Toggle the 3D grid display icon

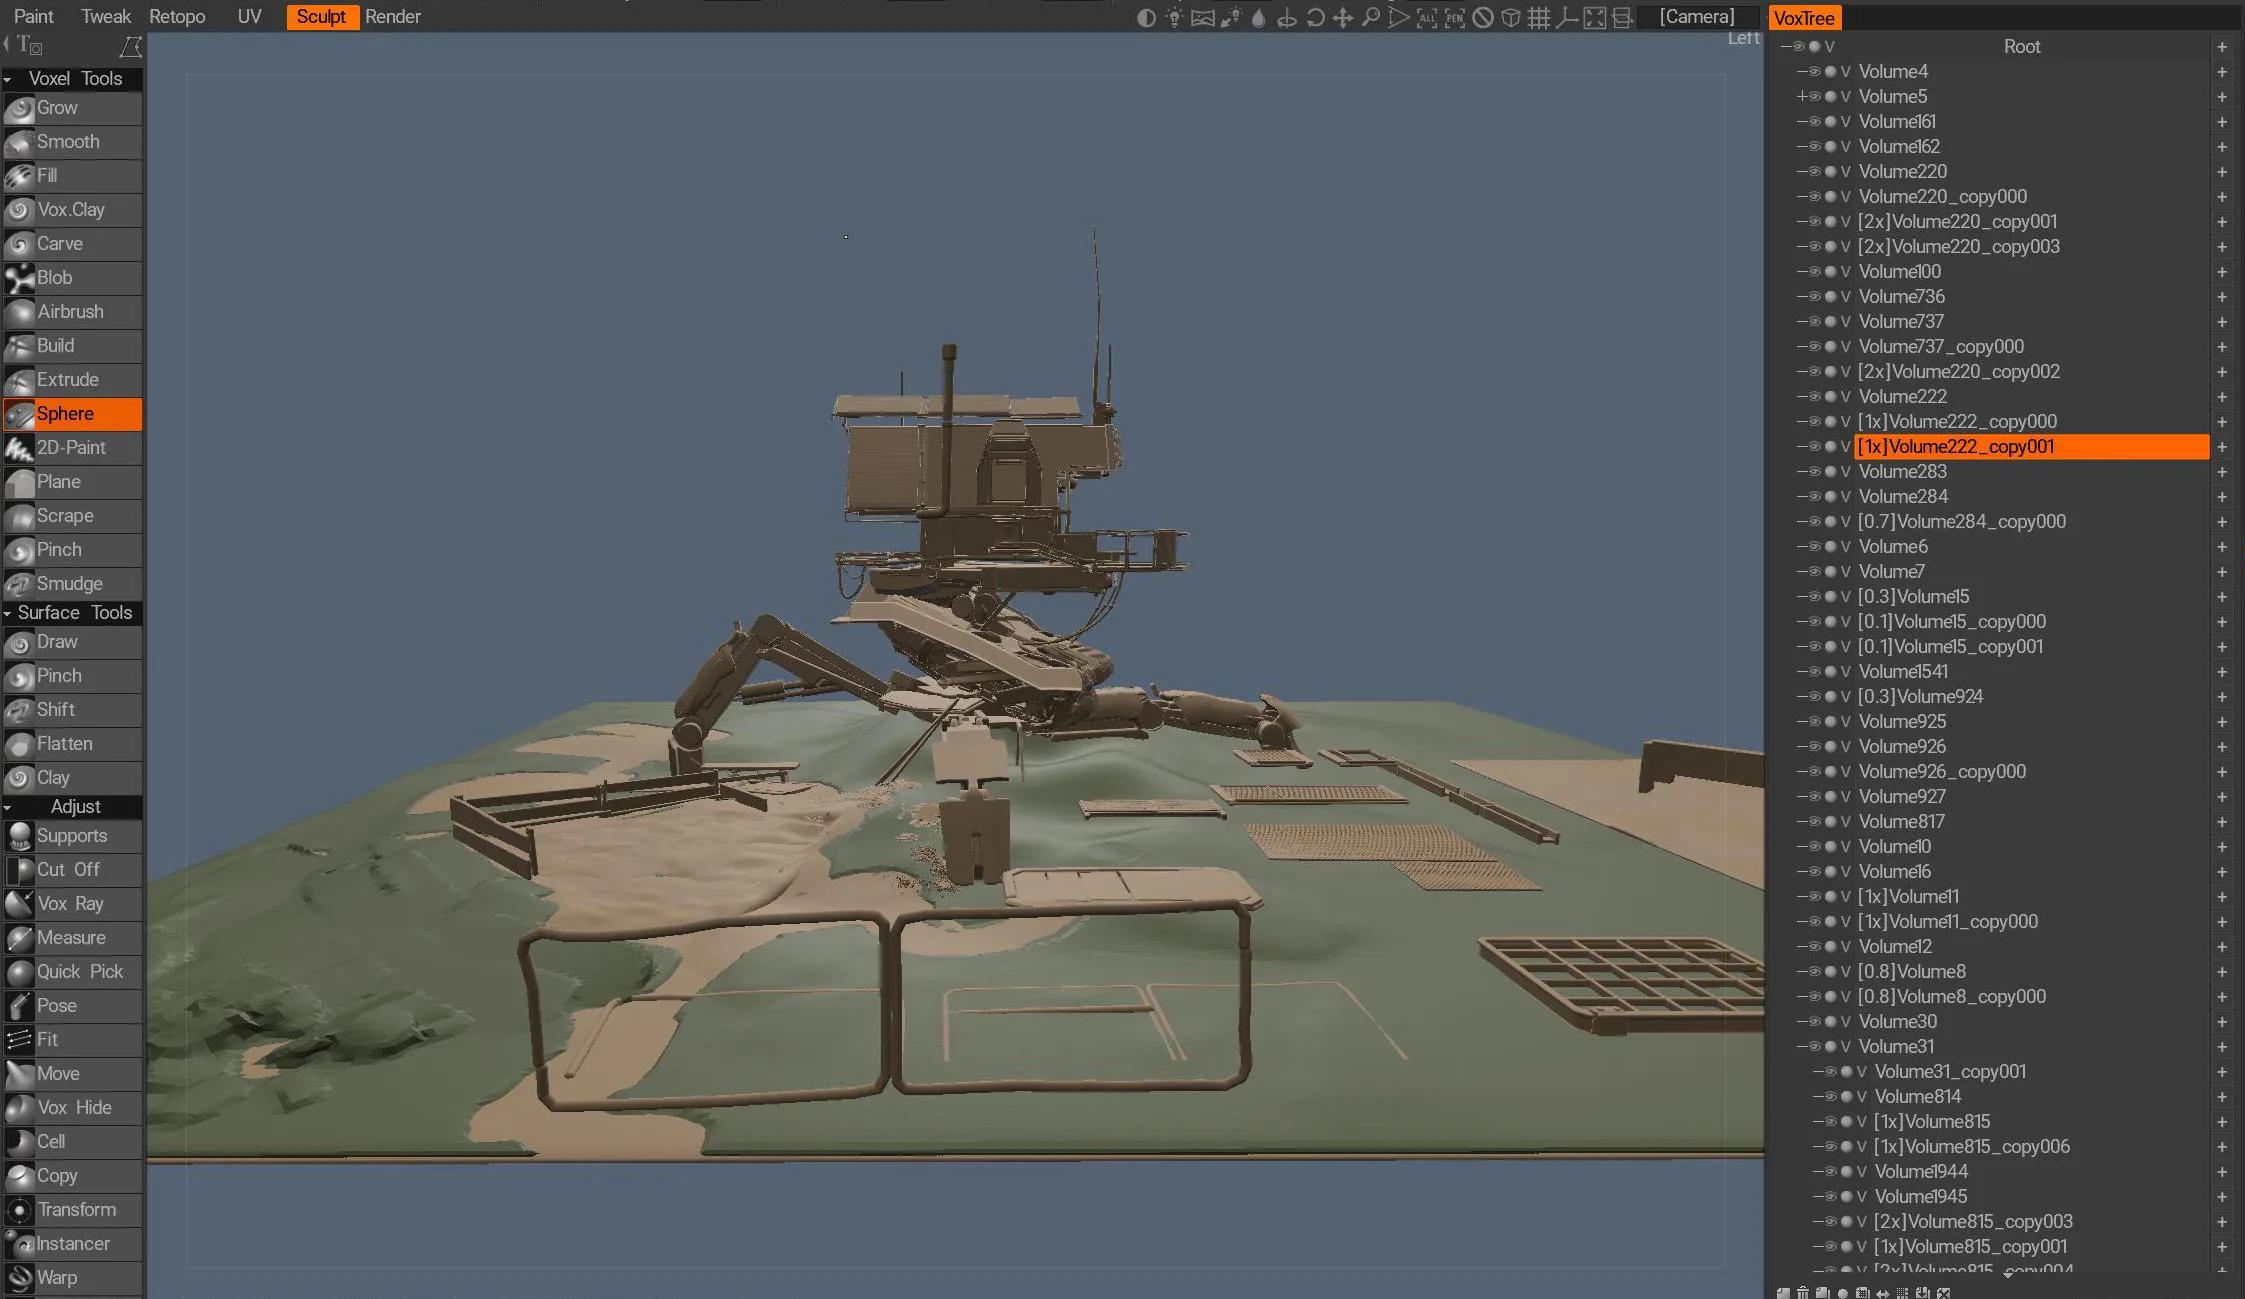pos(1539,17)
